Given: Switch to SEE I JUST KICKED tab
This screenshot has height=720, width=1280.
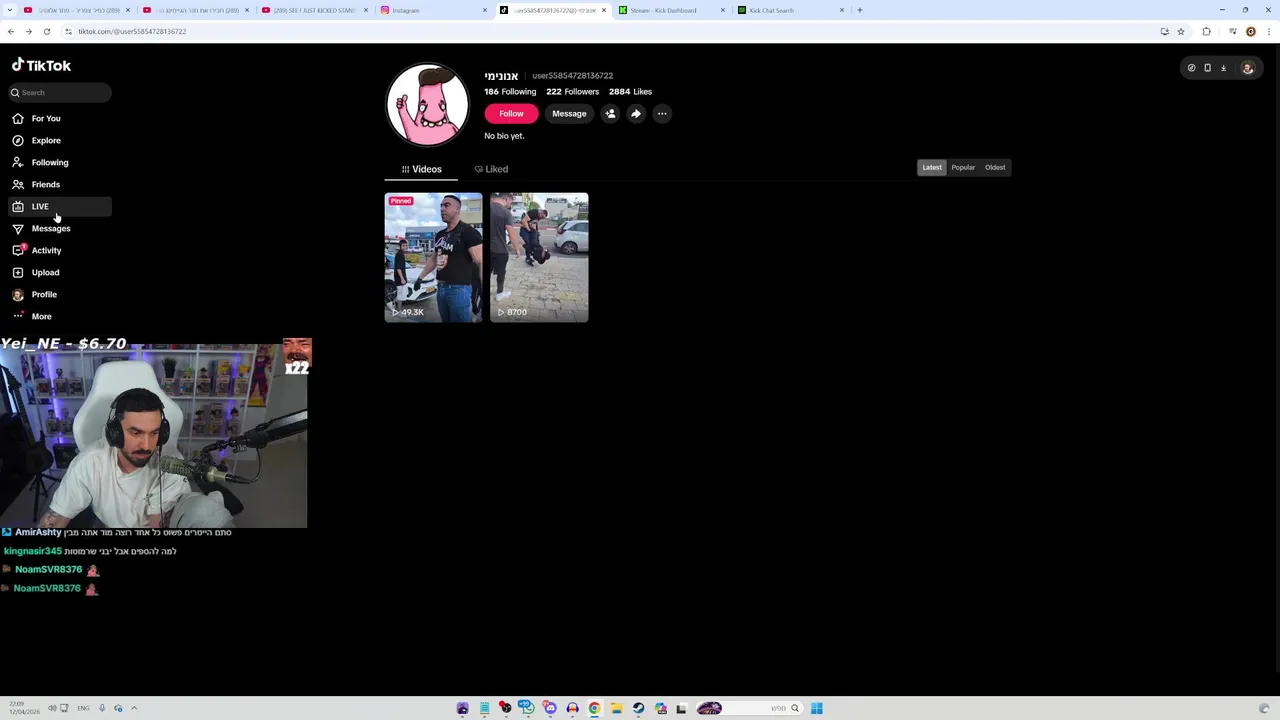Looking at the screenshot, I should pyautogui.click(x=314, y=10).
